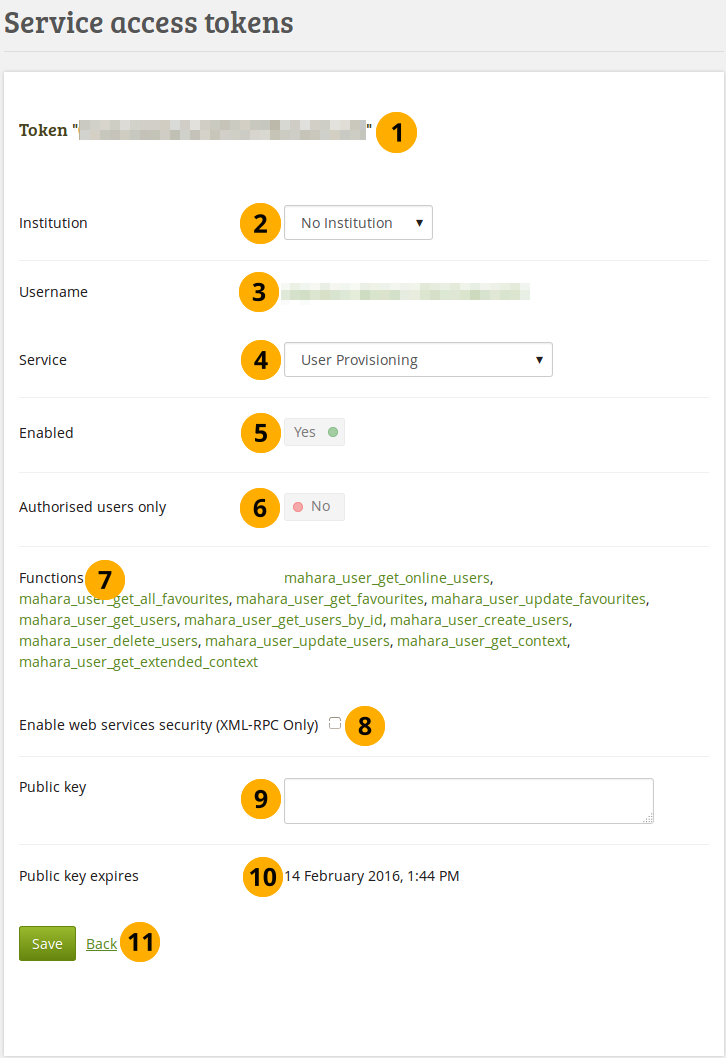
Task: Toggle the Enabled switch set to Yes
Action: tap(314, 432)
